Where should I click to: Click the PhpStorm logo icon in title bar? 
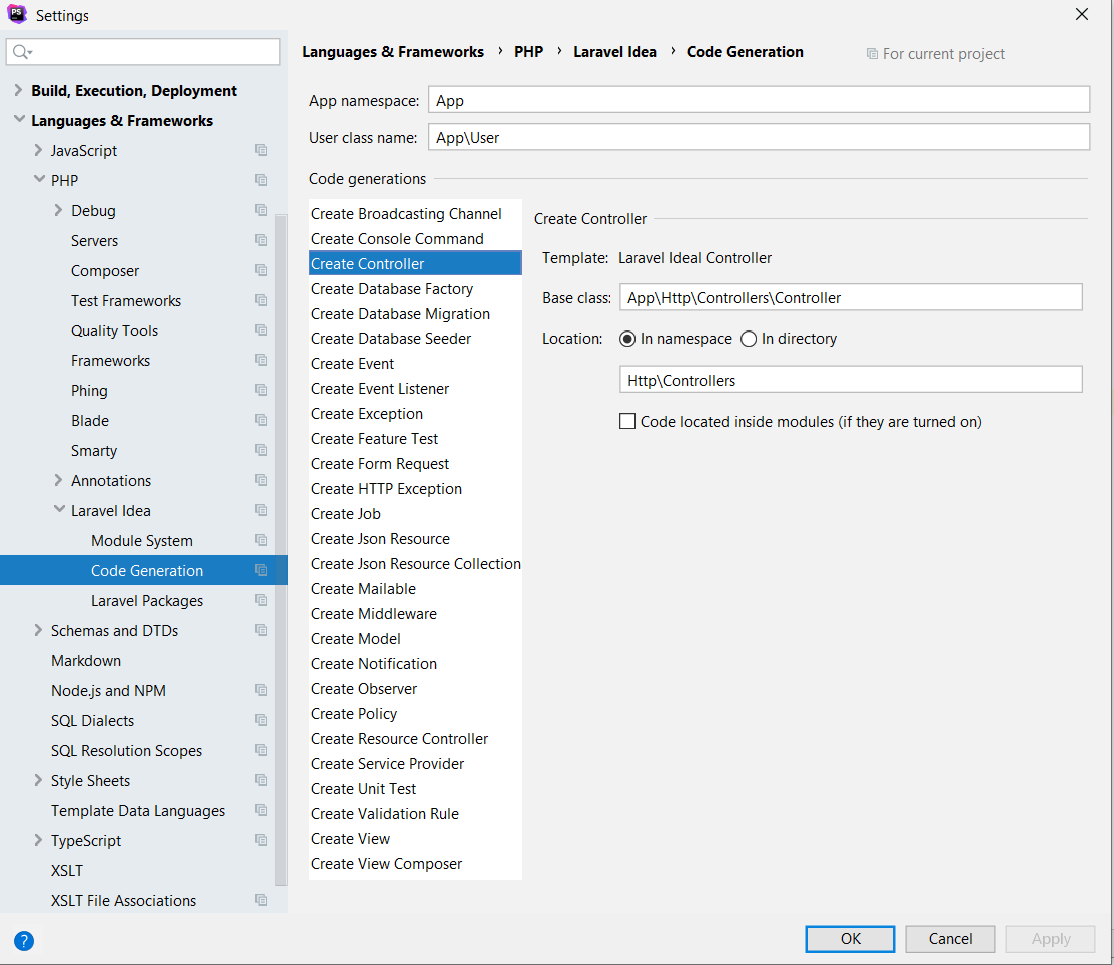(x=16, y=14)
